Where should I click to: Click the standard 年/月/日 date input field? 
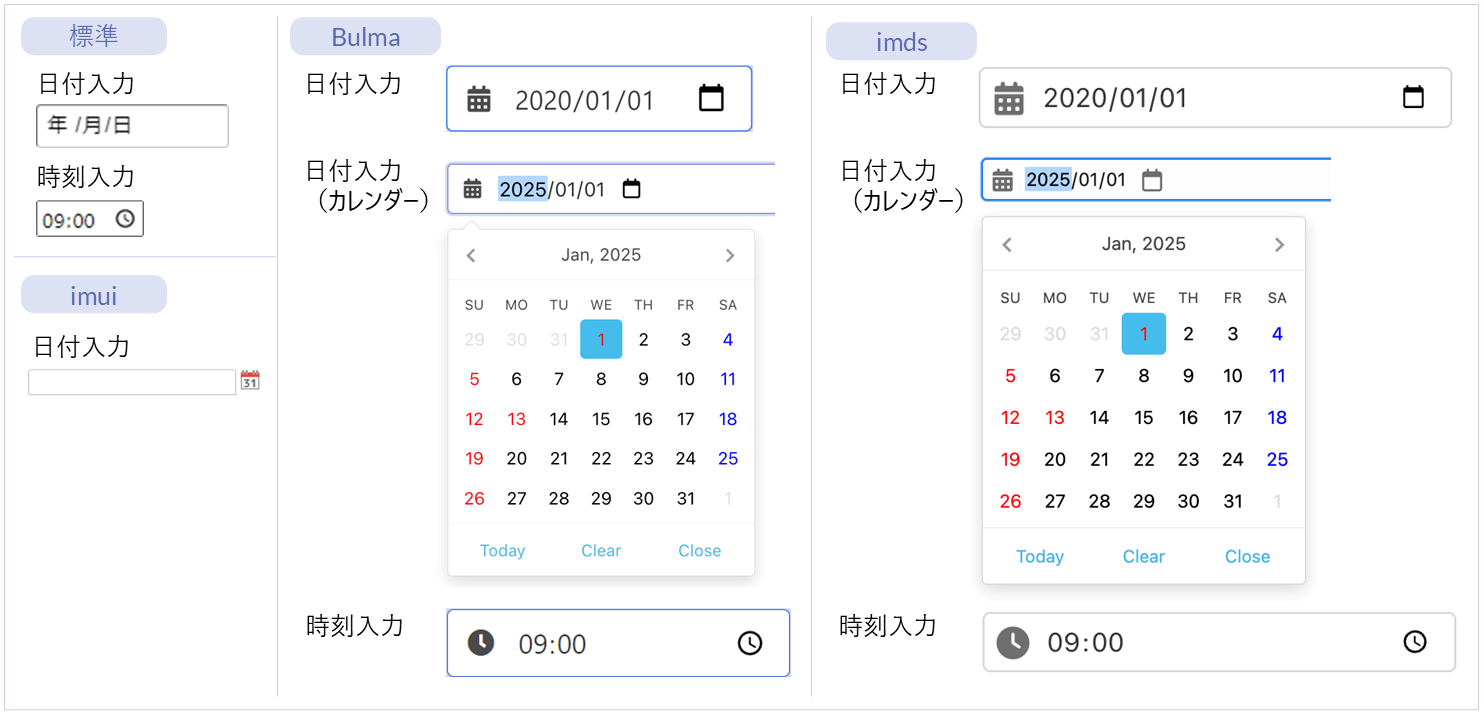(131, 126)
